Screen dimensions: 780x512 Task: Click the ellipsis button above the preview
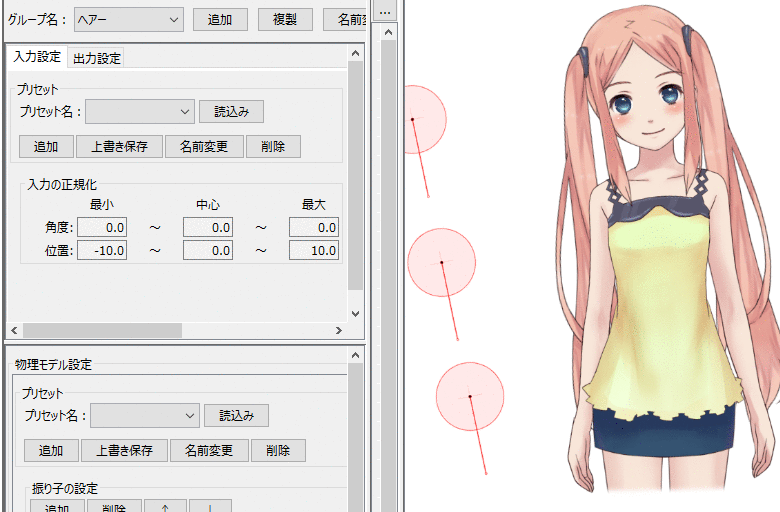click(x=385, y=12)
